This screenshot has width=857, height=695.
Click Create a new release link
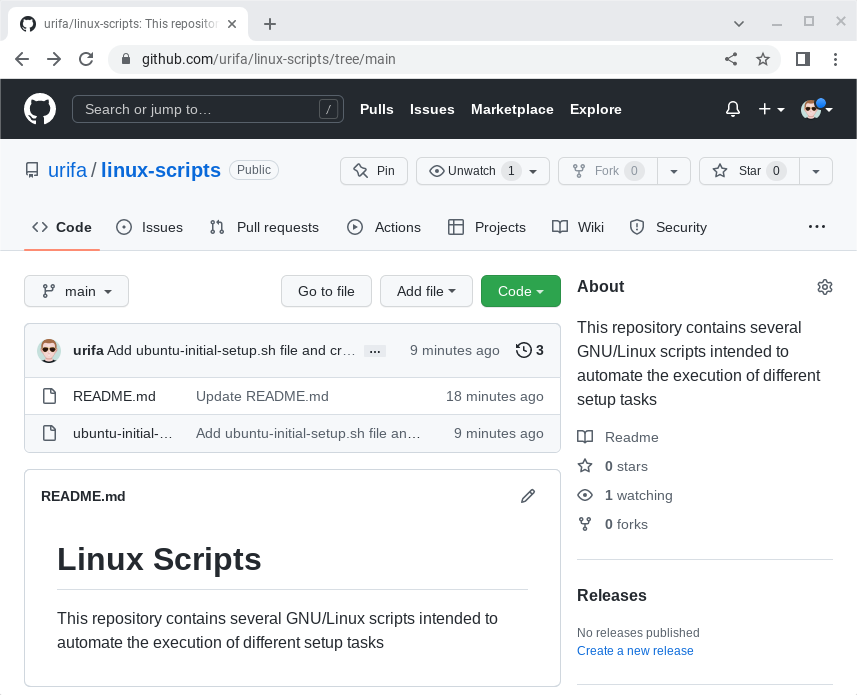coord(635,651)
